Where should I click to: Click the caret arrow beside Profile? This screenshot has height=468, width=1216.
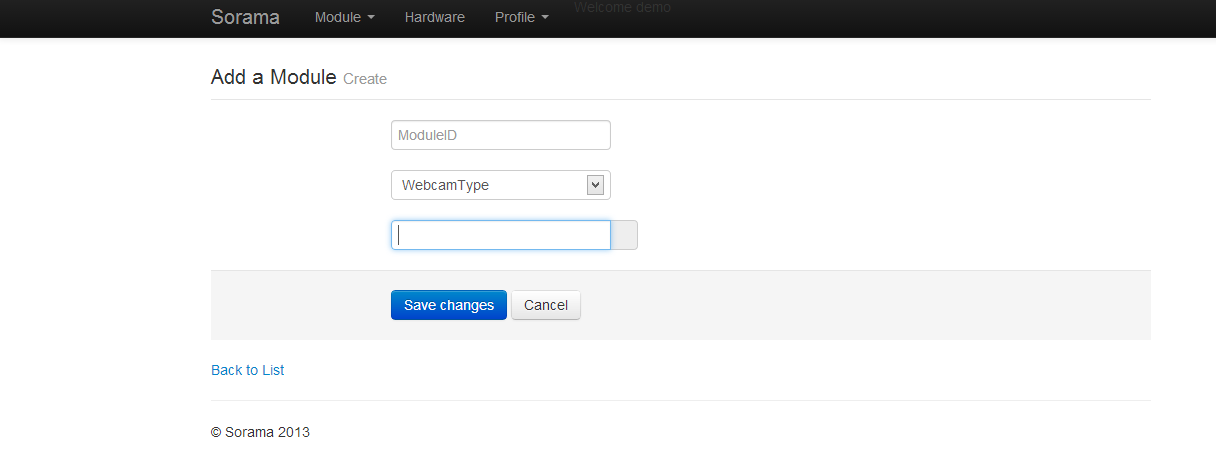[x=545, y=18]
